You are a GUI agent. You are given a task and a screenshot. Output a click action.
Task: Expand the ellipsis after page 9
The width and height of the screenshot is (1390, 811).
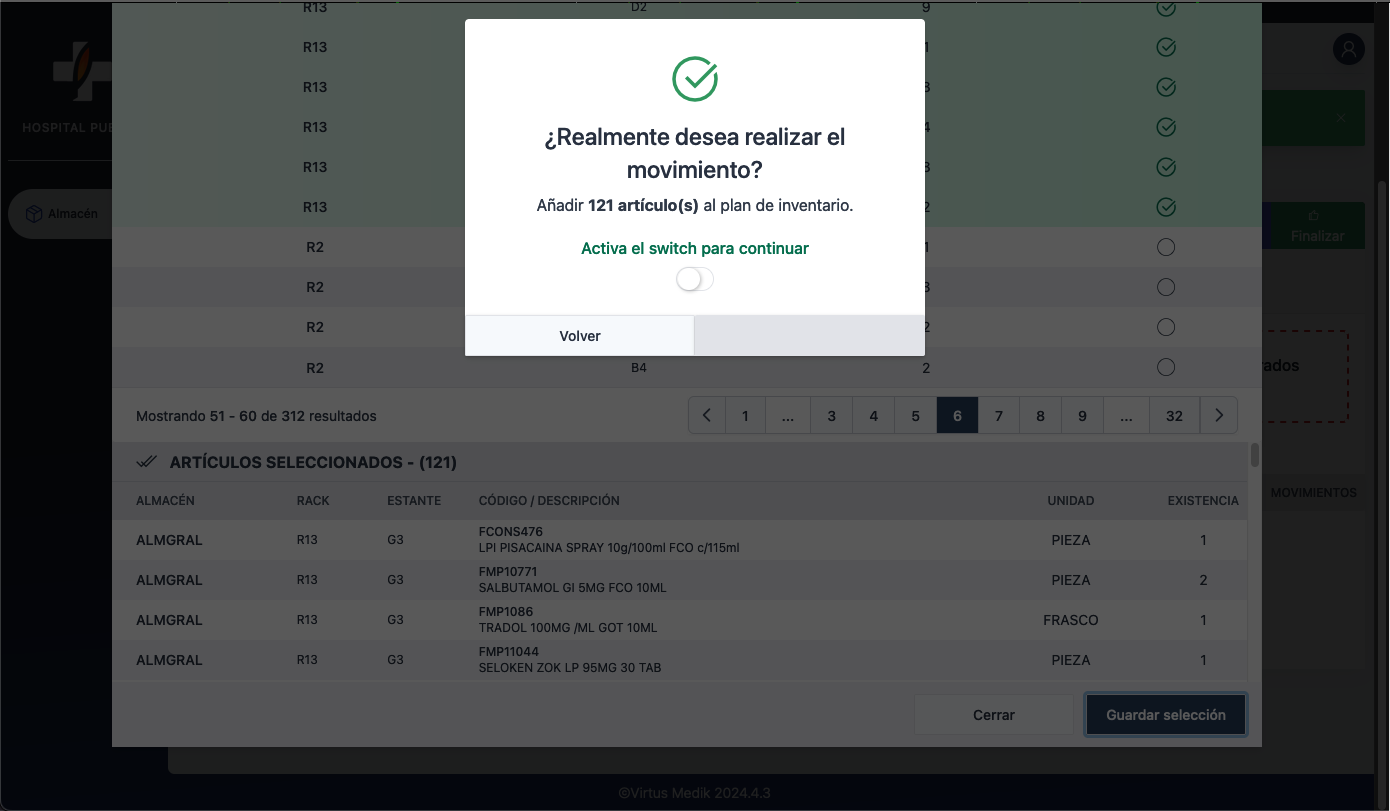coord(1126,416)
